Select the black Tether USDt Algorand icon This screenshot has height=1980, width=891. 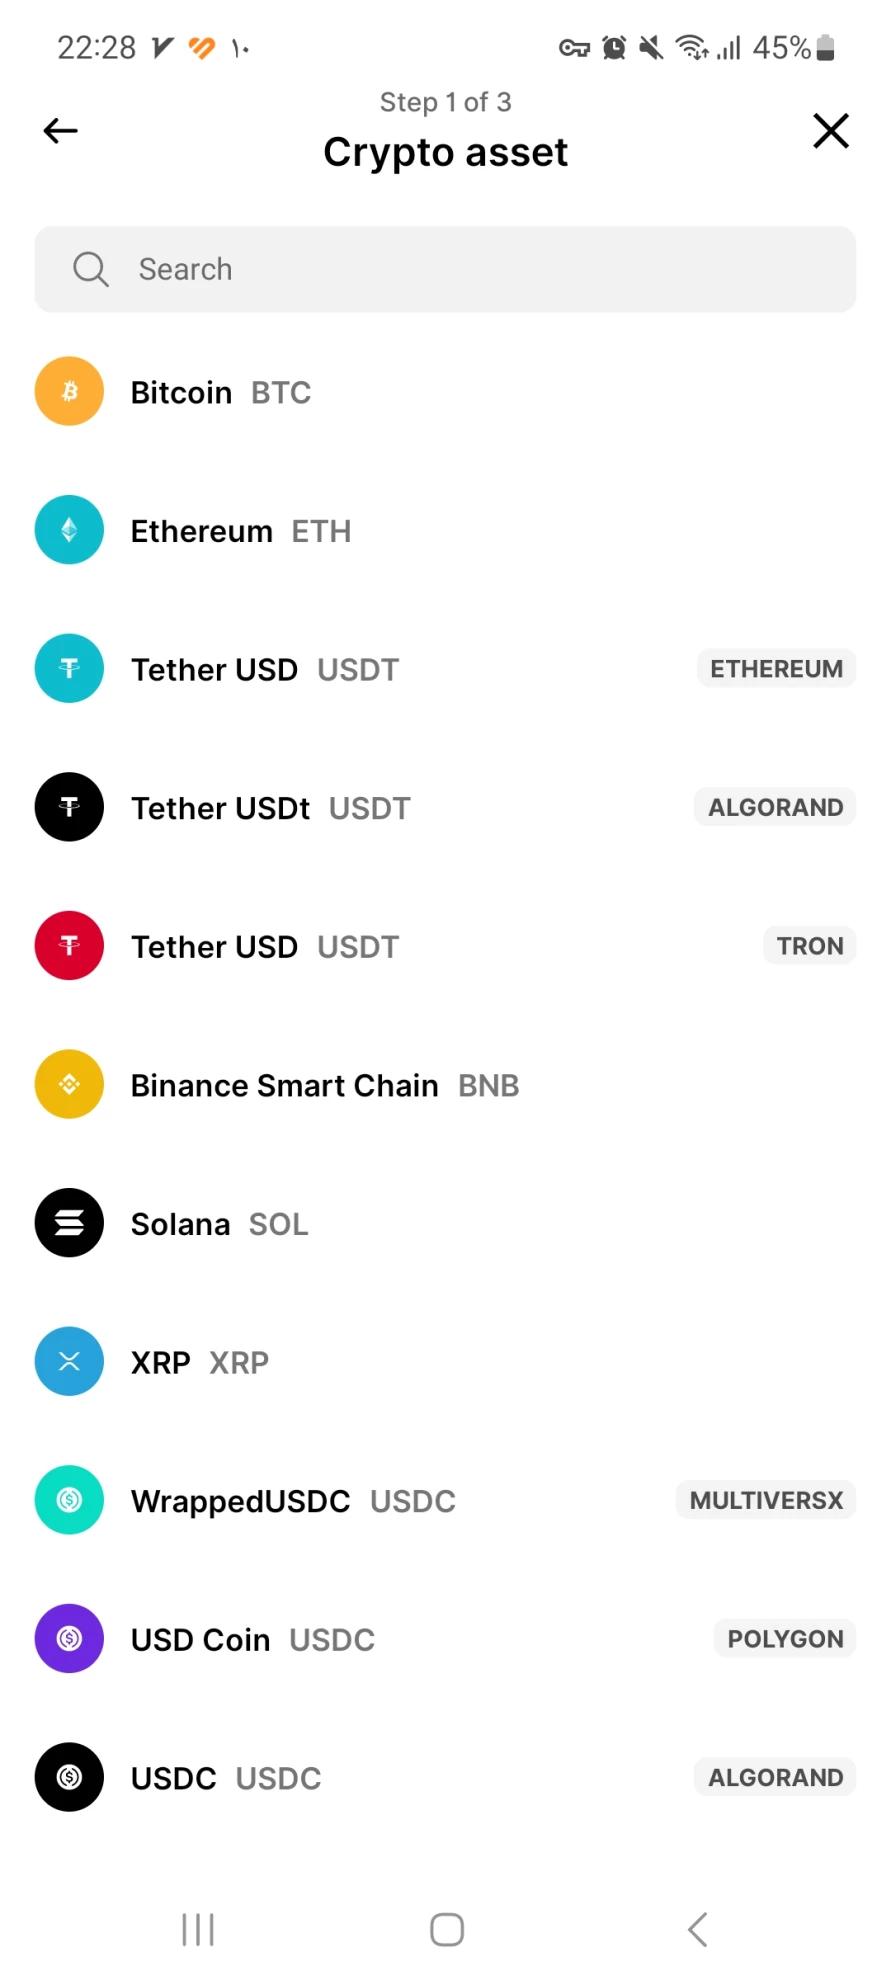coord(69,807)
